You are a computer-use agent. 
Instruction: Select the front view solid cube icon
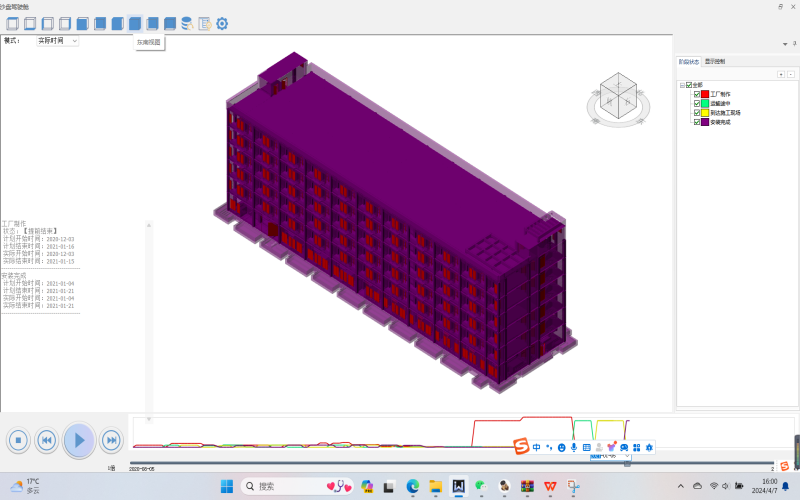tap(82, 23)
